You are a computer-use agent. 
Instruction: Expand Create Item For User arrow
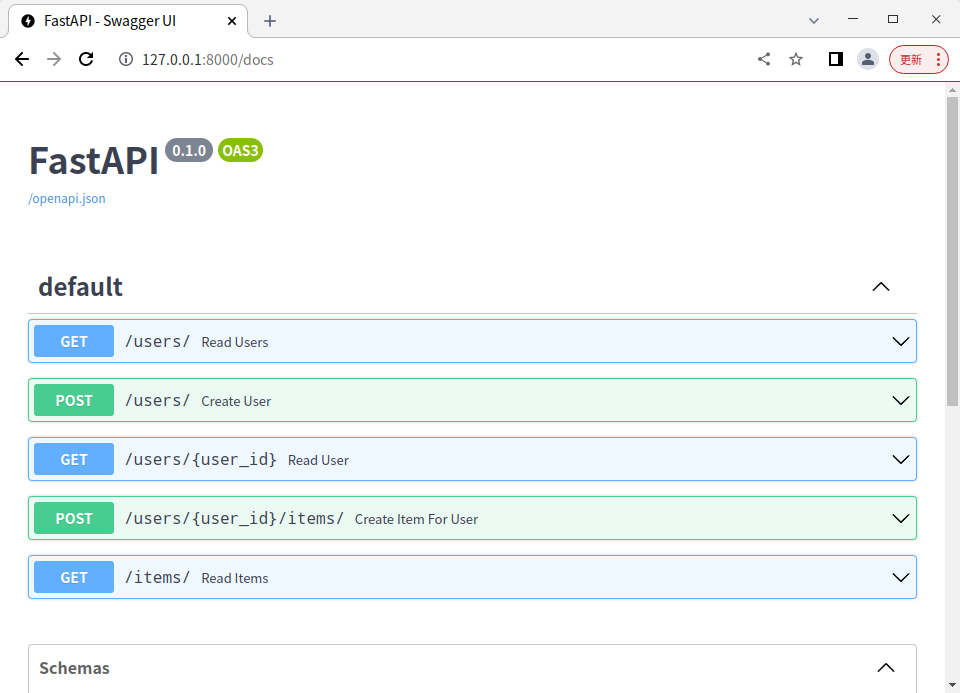coord(900,519)
